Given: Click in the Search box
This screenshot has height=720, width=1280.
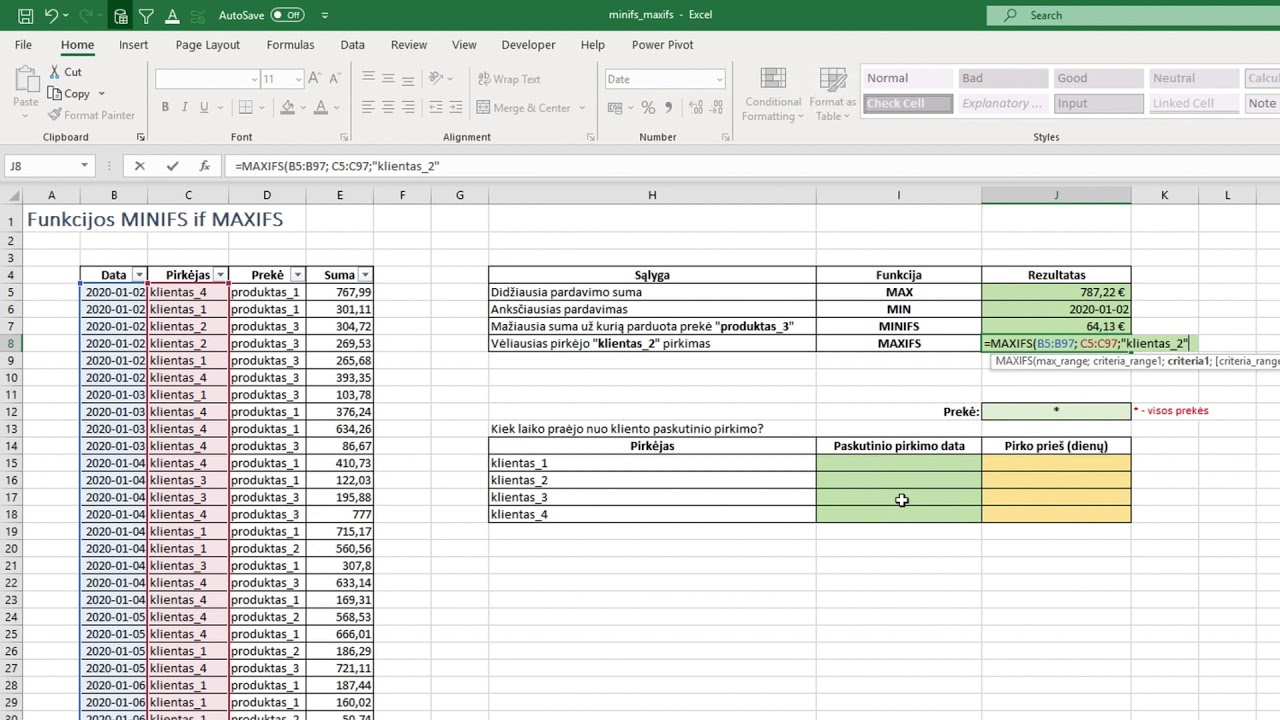Looking at the screenshot, I should (1132, 15).
